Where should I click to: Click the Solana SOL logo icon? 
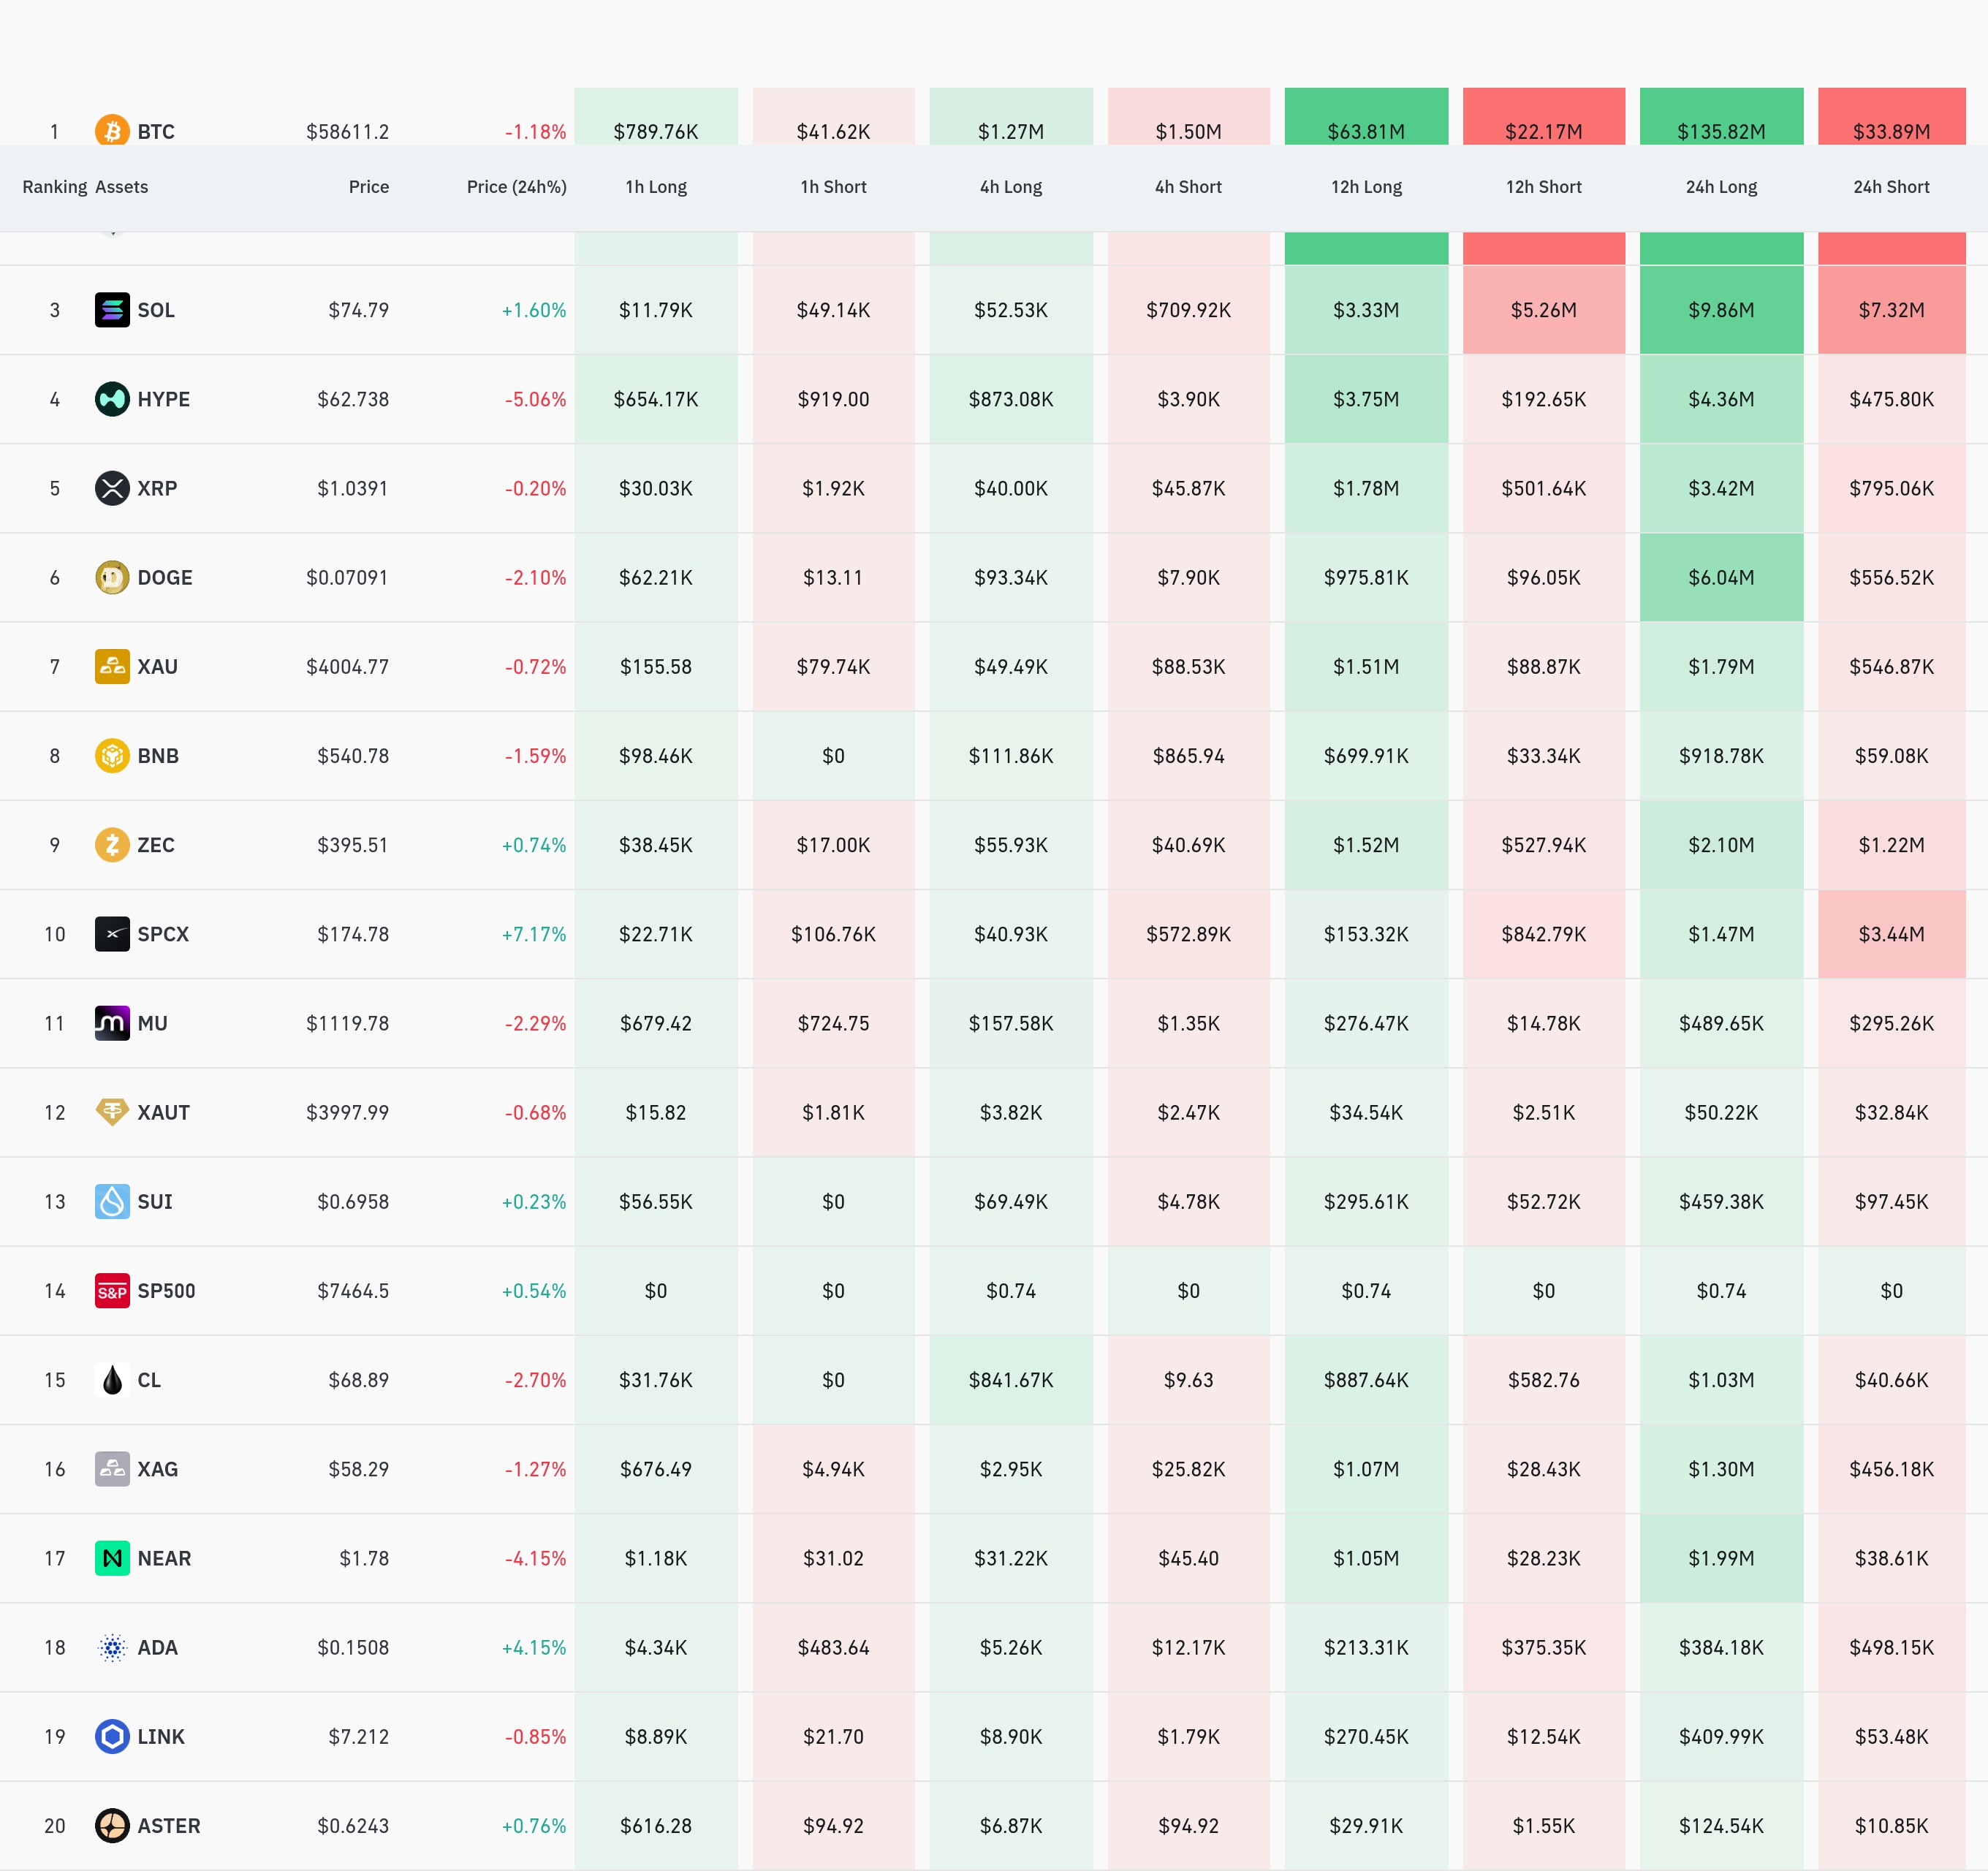click(x=112, y=310)
